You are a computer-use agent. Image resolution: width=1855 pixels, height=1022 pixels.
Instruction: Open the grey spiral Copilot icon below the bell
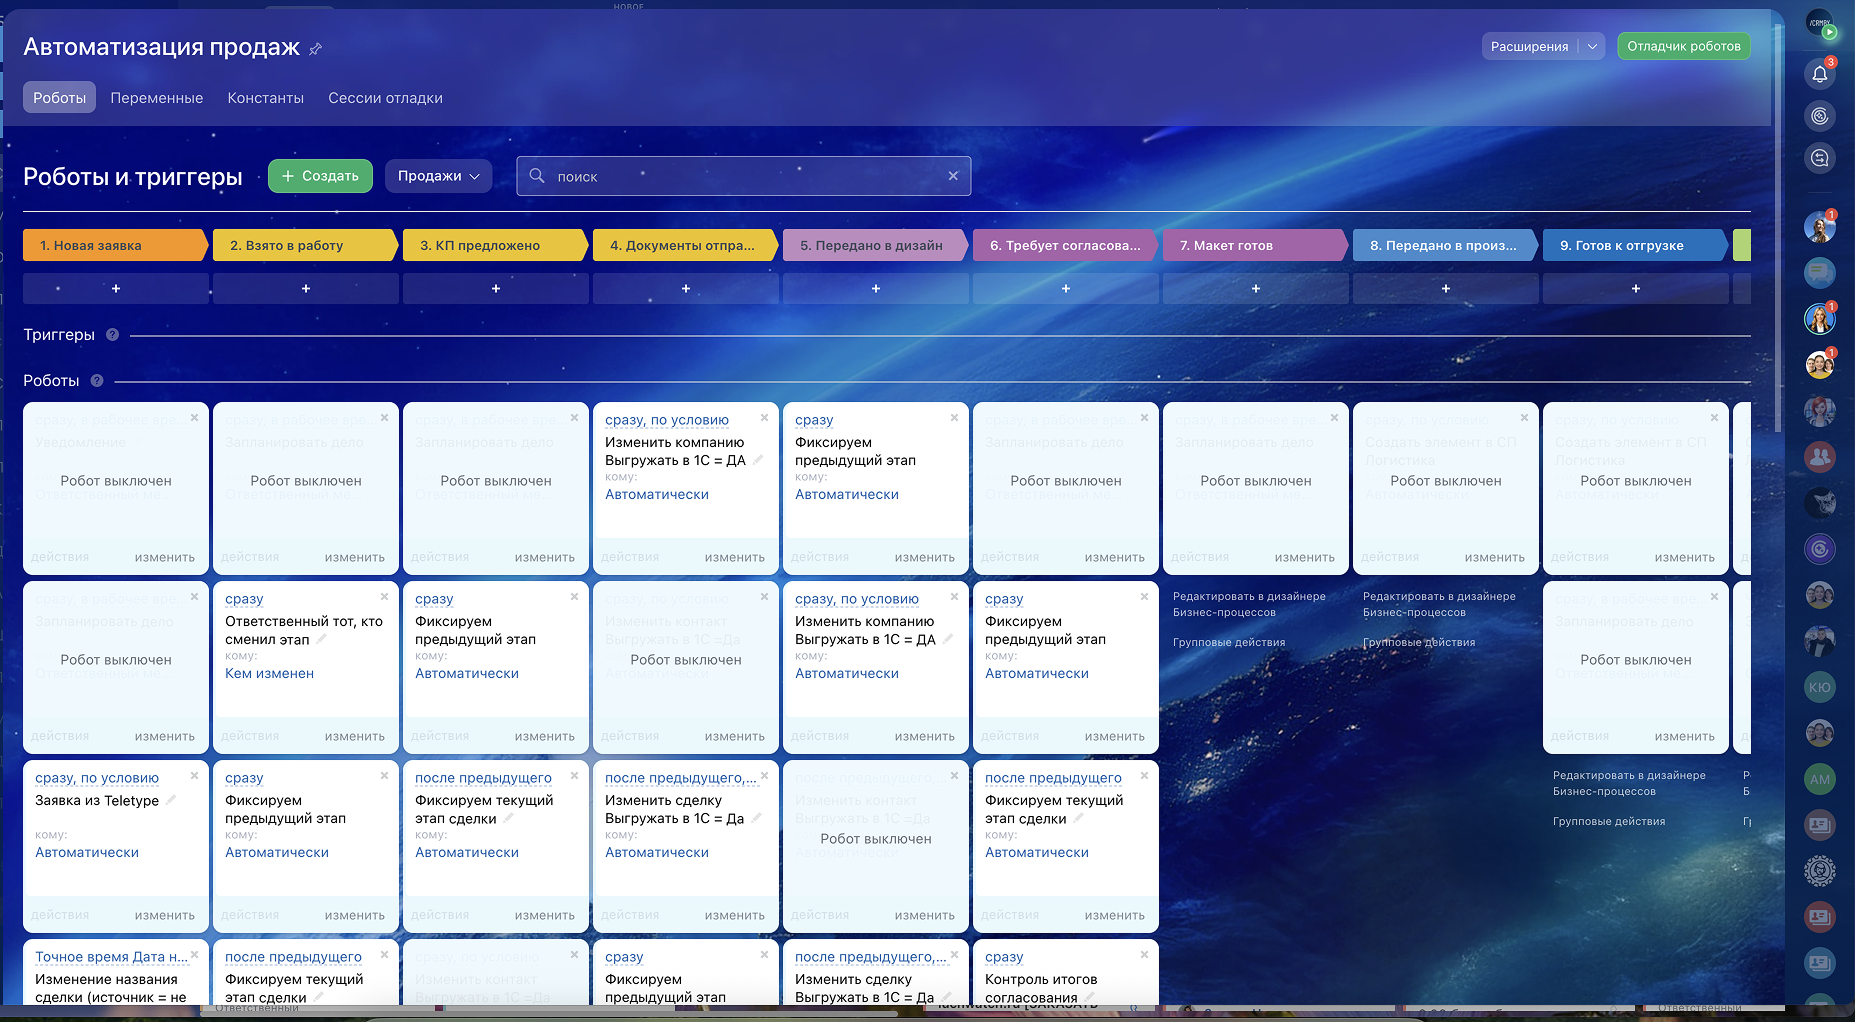(x=1820, y=116)
